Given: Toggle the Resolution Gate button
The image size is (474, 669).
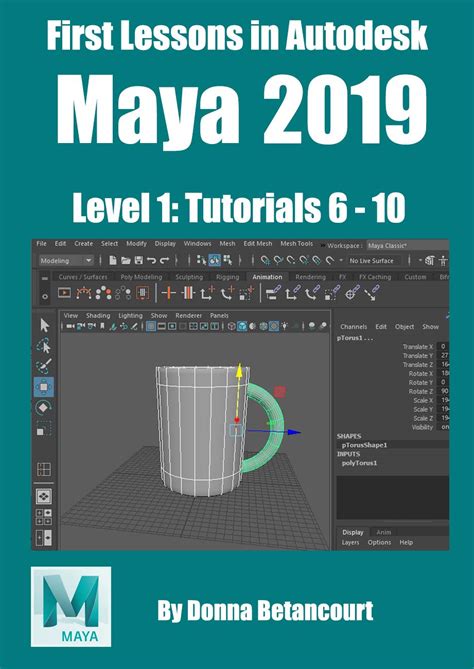Looking at the screenshot, I should point(172,326).
